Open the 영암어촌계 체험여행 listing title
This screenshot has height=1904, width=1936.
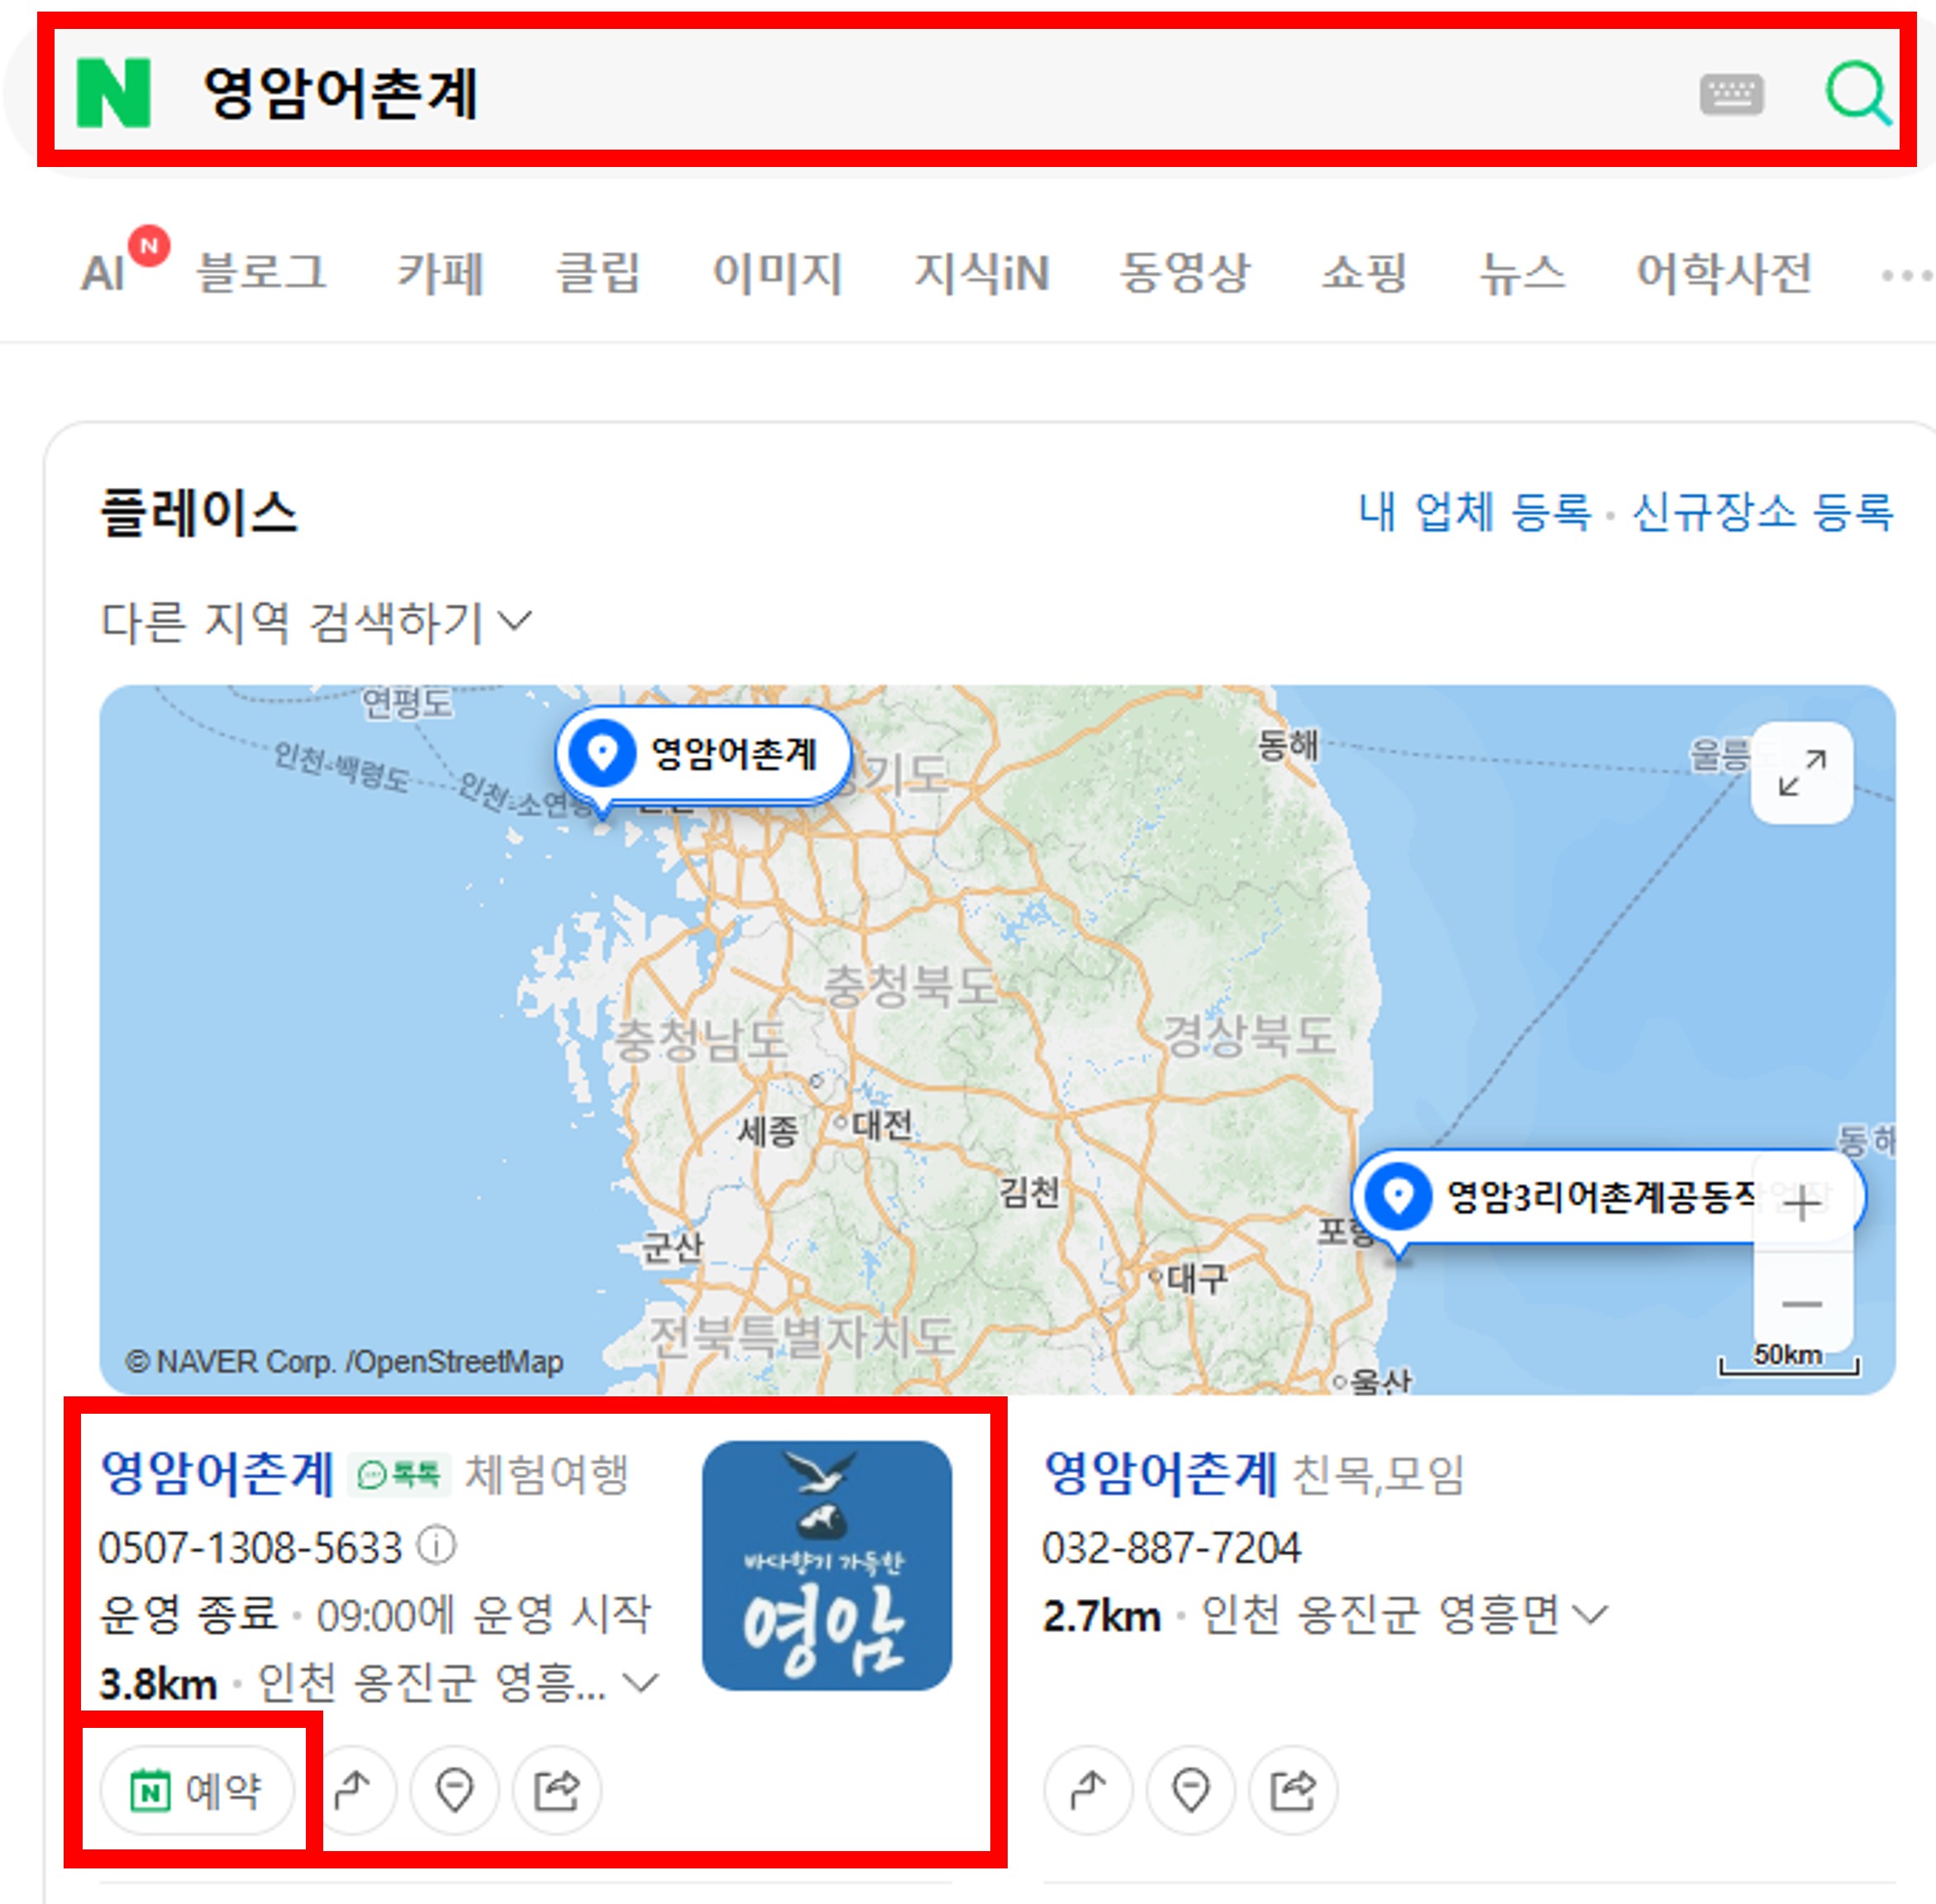[217, 1474]
